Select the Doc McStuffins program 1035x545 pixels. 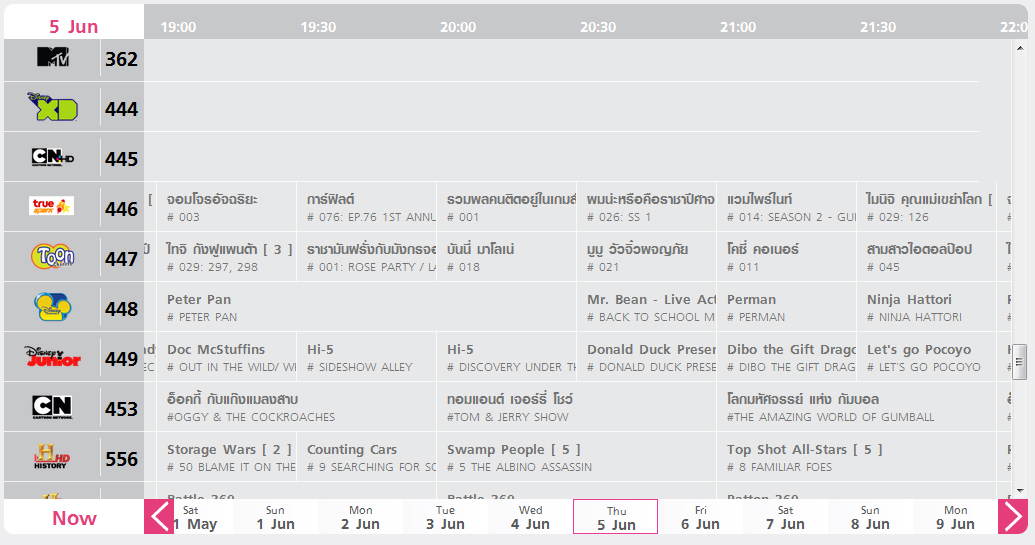coord(226,358)
